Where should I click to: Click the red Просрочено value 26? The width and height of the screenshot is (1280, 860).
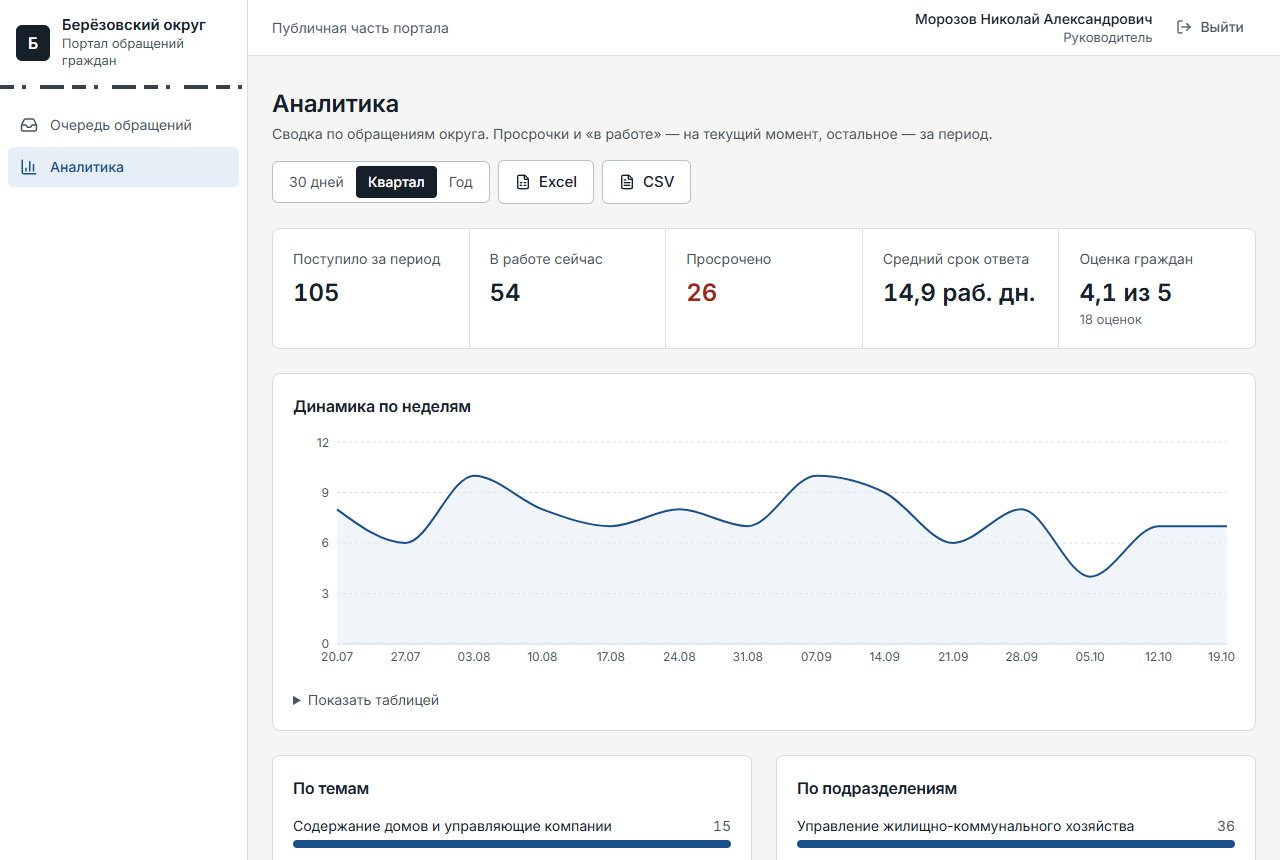click(702, 293)
